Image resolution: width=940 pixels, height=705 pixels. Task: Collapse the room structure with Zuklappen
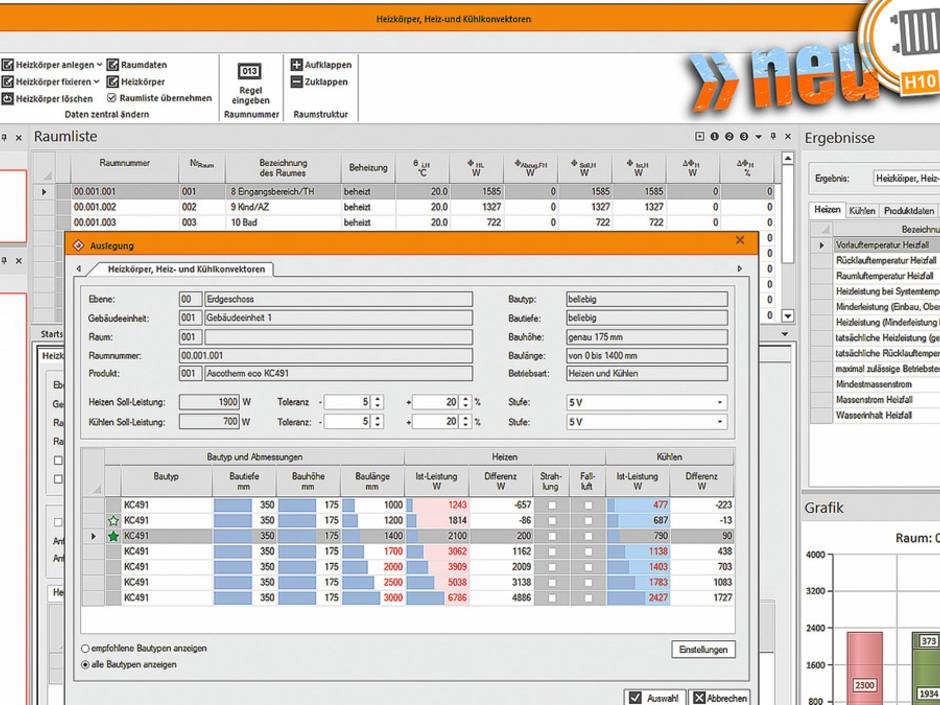[x=295, y=80]
